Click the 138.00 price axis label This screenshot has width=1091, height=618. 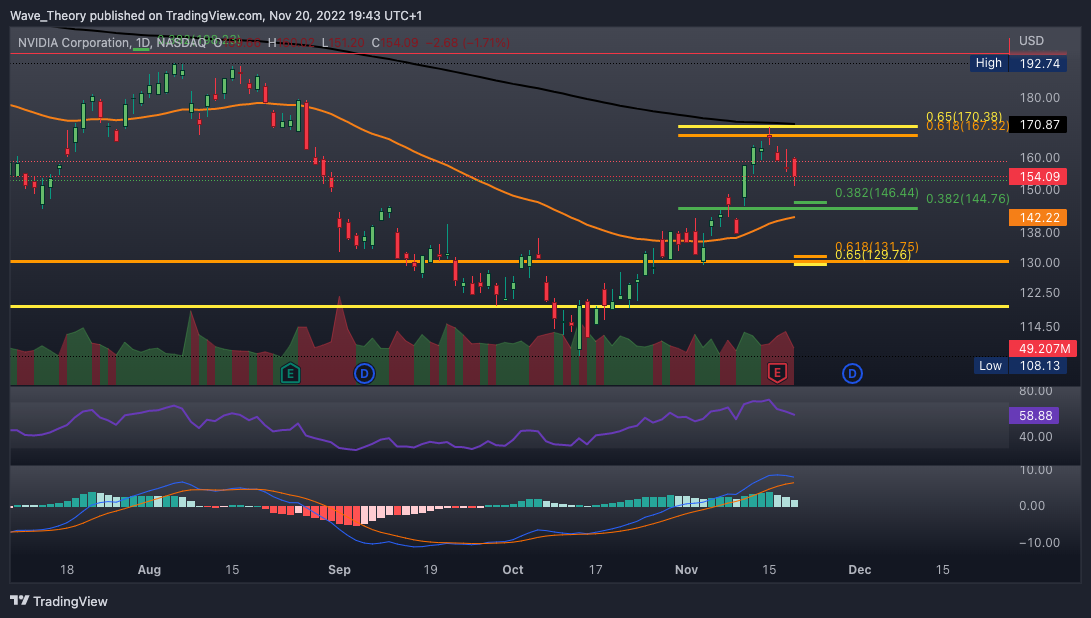[1040, 232]
